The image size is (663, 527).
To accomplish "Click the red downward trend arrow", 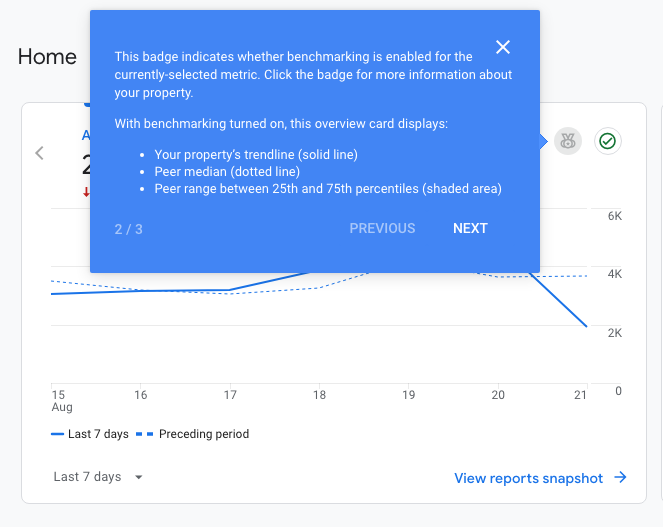I will (x=86, y=192).
